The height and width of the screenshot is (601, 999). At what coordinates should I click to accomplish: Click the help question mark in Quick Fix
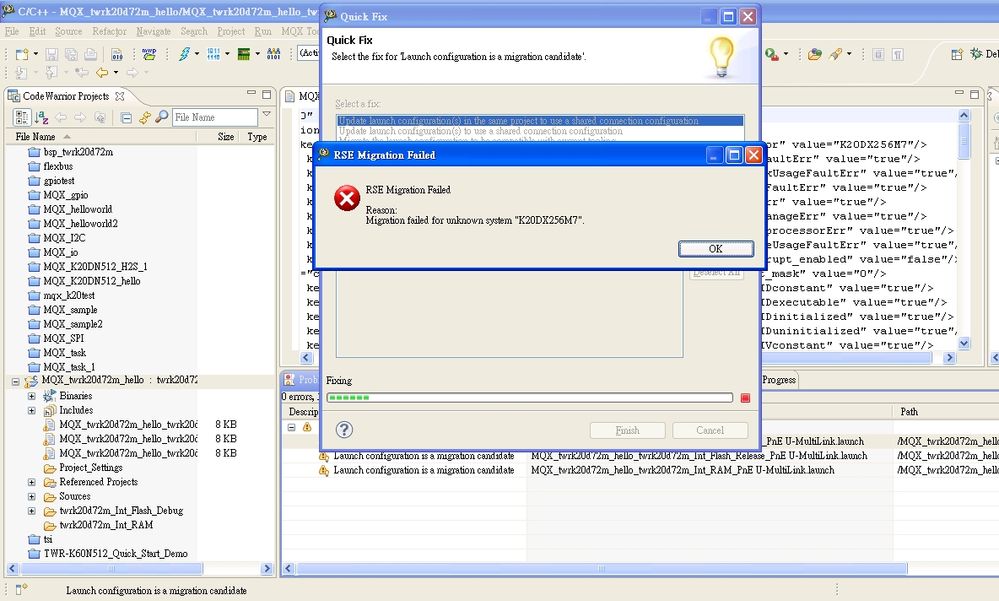point(344,430)
